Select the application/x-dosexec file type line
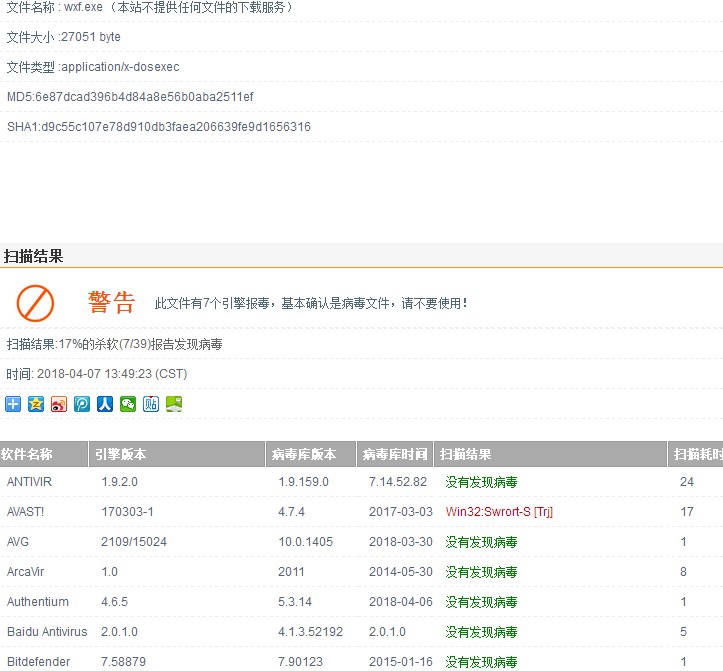 (93, 67)
